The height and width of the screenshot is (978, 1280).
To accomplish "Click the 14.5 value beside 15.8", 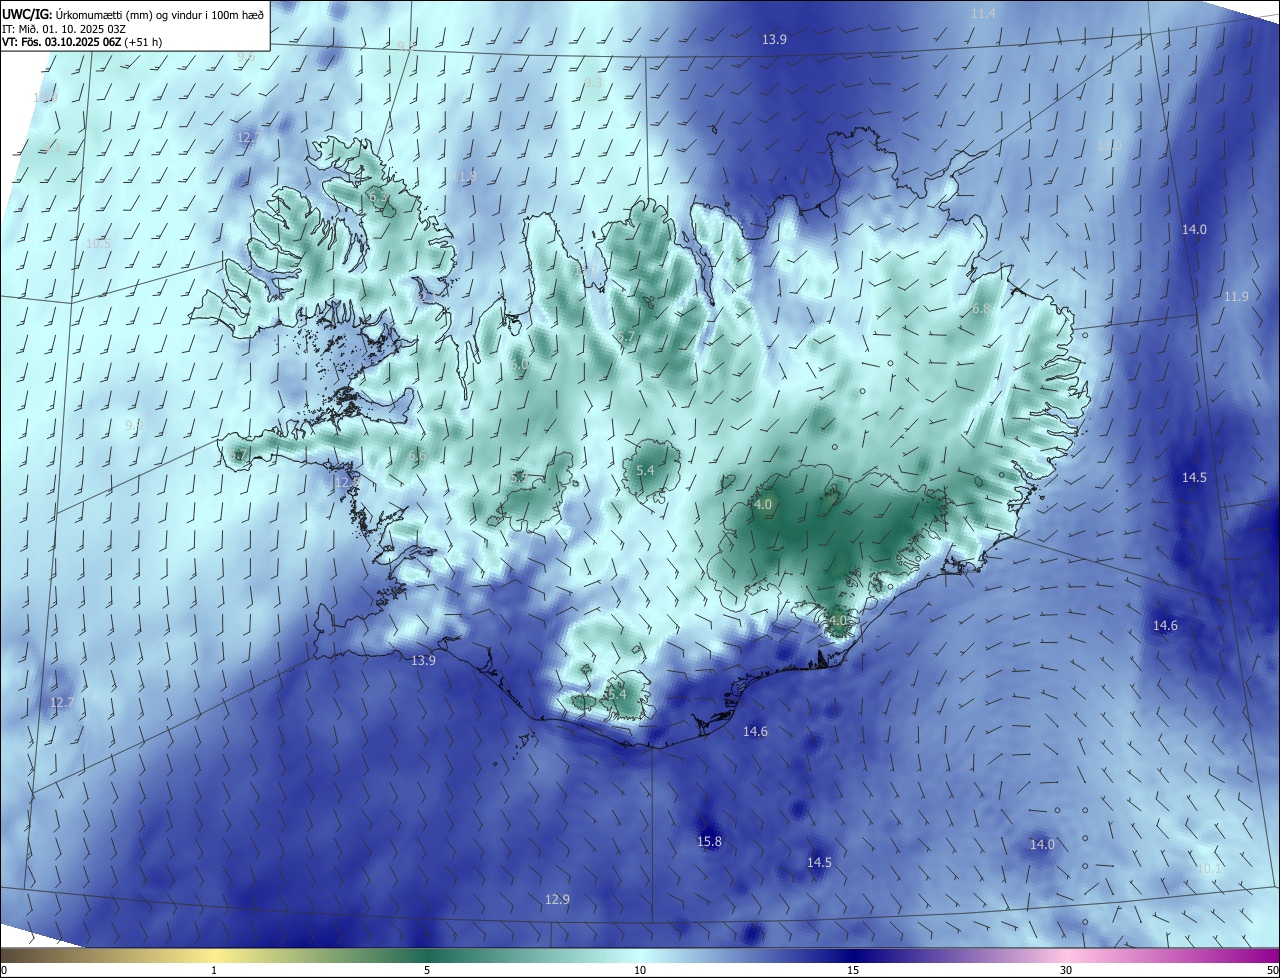I will [x=819, y=863].
